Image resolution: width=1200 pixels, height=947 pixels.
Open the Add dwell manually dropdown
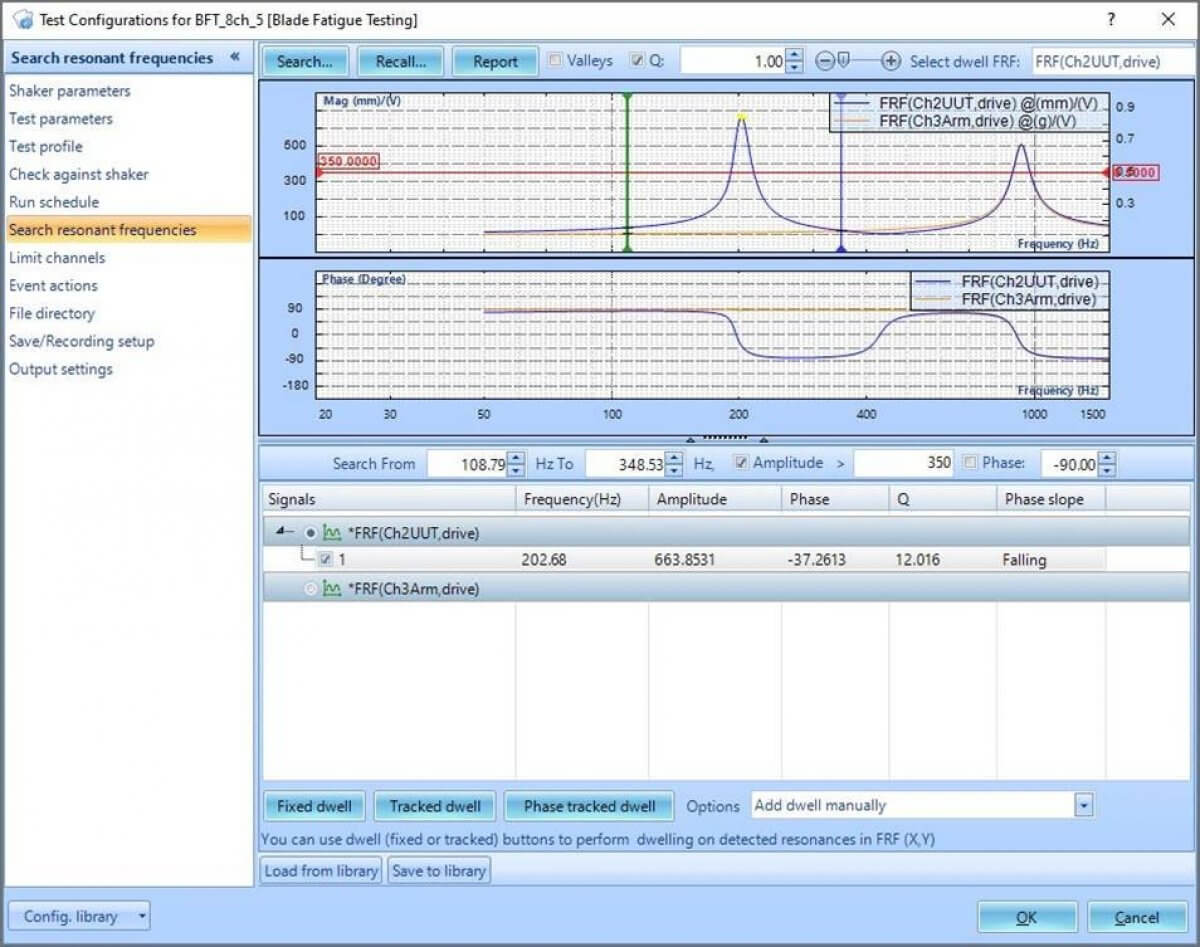point(1084,805)
